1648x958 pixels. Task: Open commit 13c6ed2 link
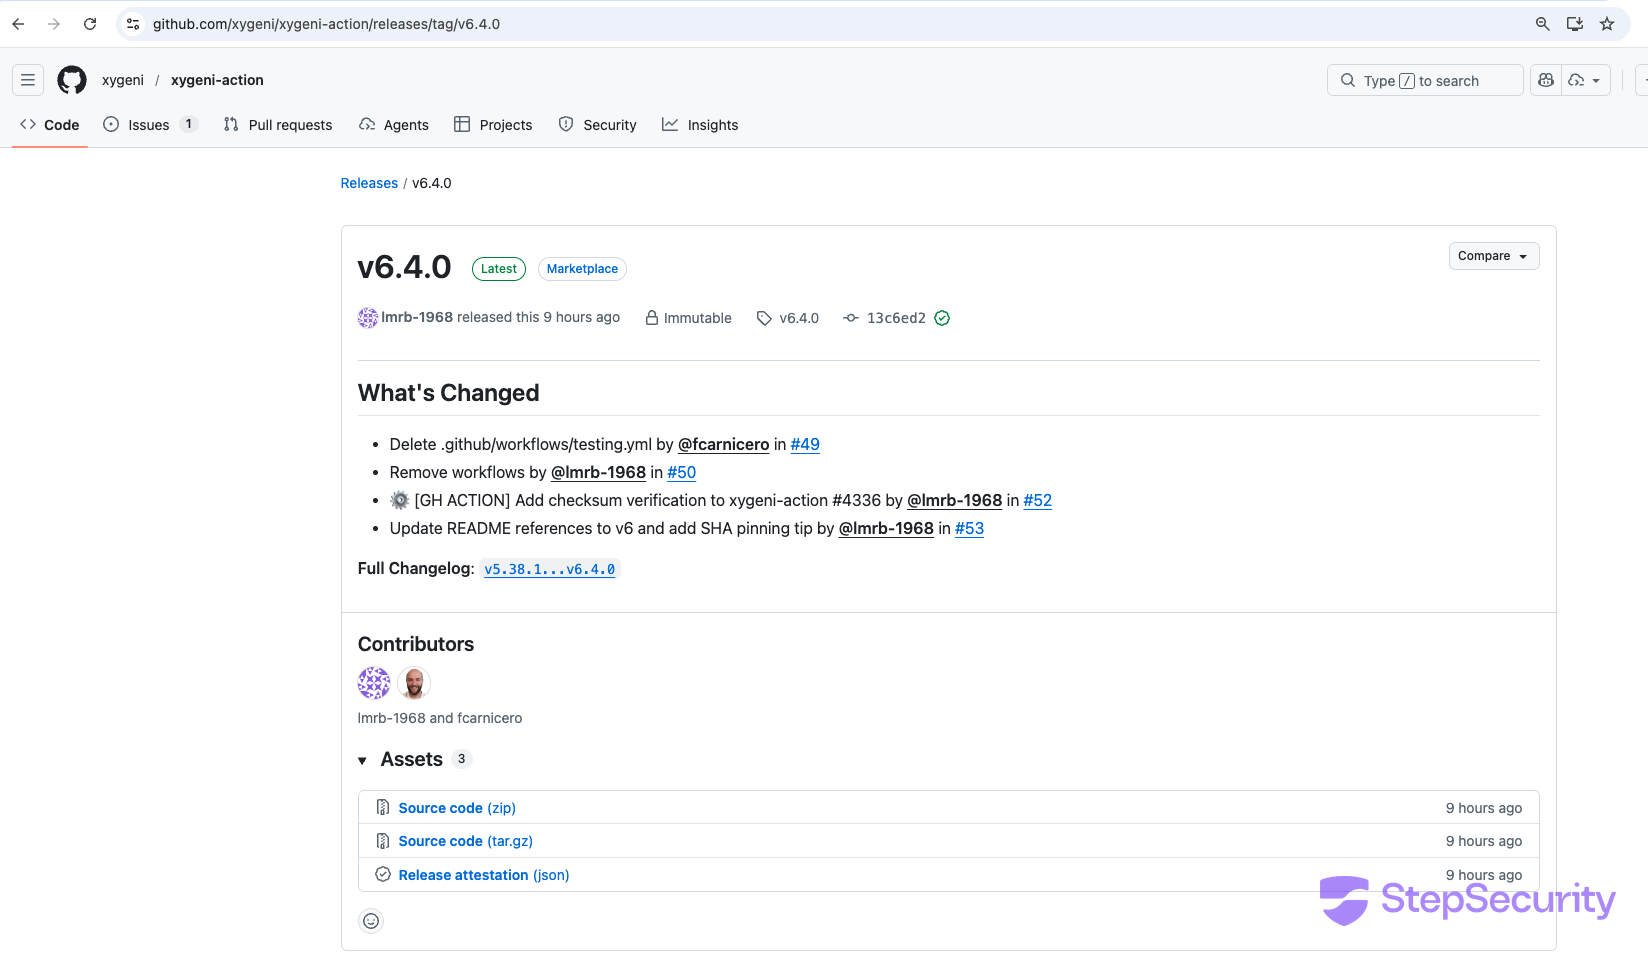pos(896,318)
